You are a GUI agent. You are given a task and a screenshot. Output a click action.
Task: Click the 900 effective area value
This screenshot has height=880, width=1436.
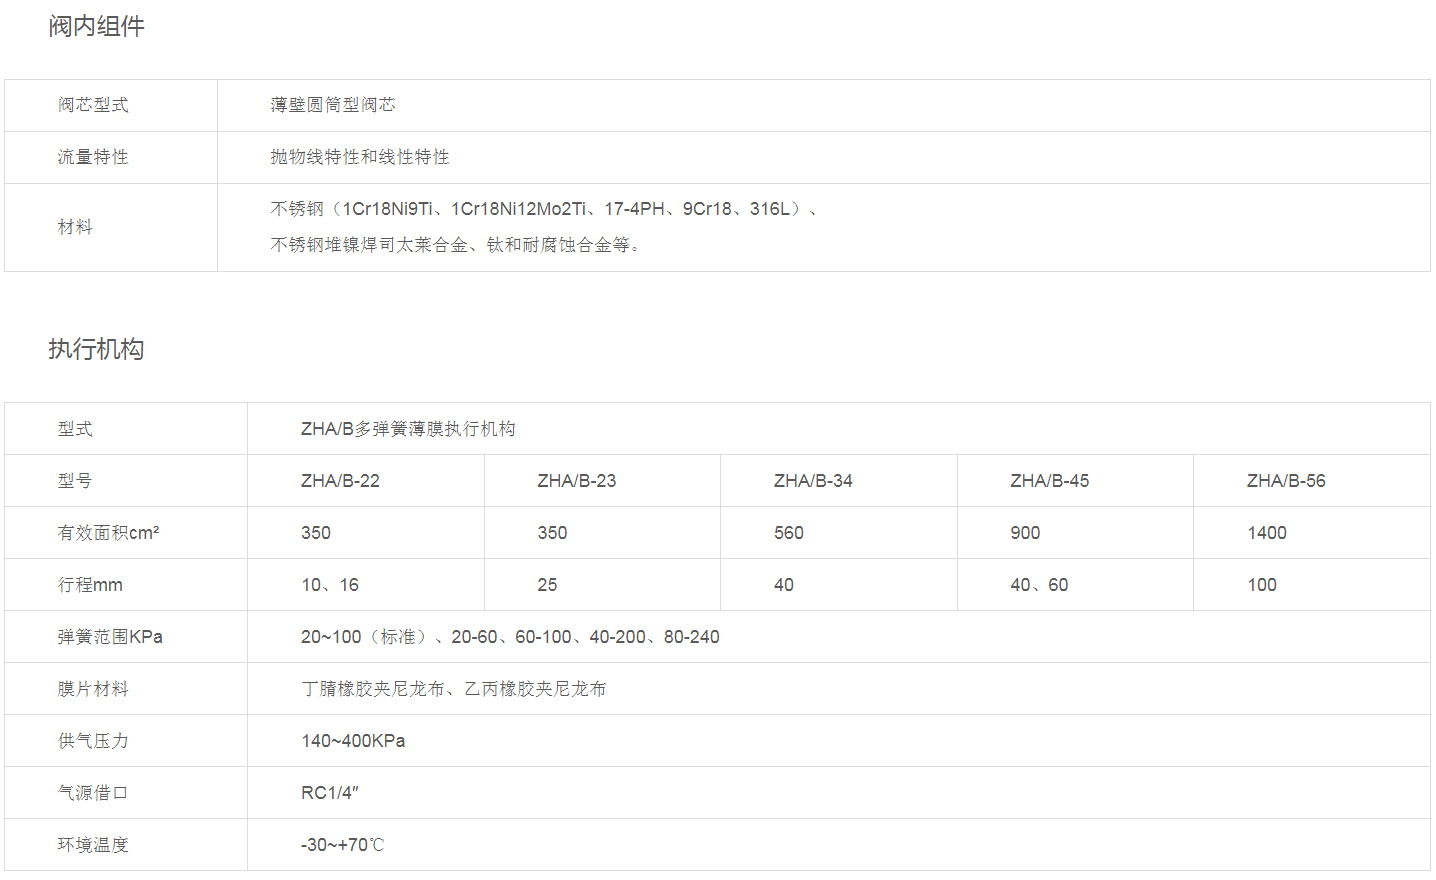[x=1025, y=533]
